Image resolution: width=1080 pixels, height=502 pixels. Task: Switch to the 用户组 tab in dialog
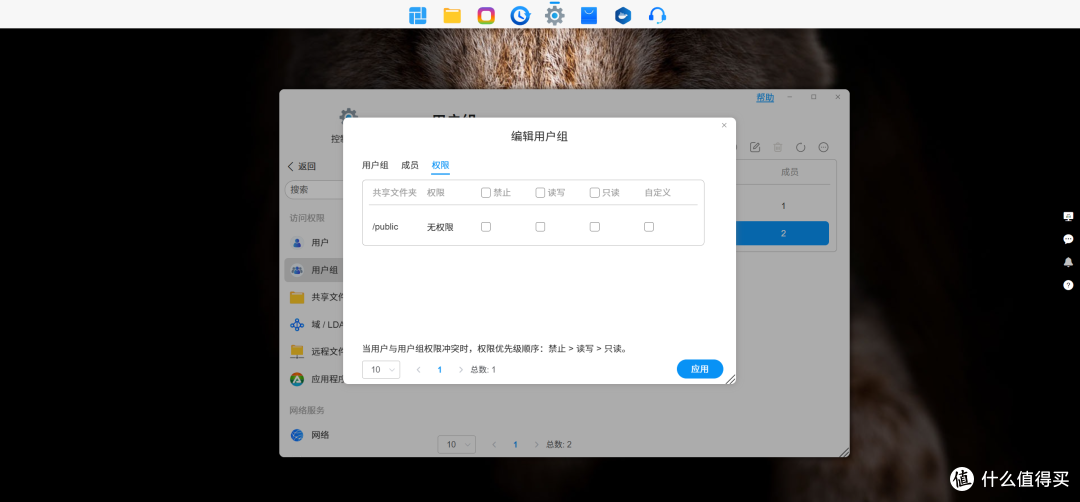[x=375, y=165]
